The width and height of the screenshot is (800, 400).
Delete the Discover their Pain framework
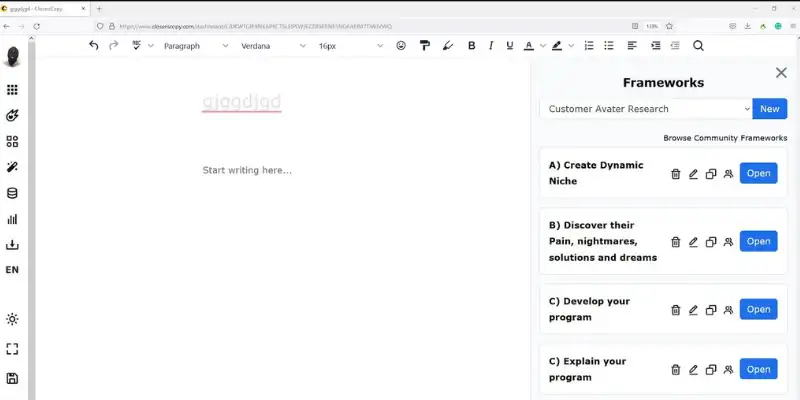(676, 242)
